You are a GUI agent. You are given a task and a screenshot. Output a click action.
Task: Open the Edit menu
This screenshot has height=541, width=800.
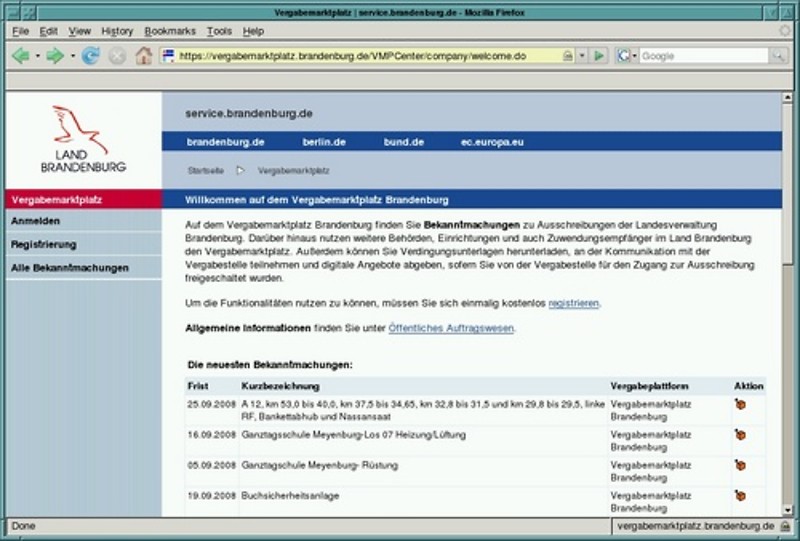coord(48,31)
